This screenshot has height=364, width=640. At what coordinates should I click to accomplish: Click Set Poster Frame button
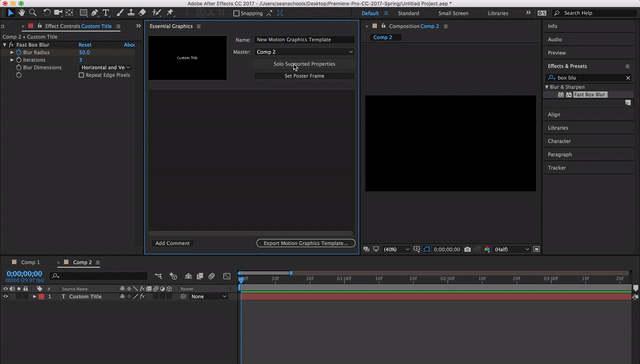(304, 76)
